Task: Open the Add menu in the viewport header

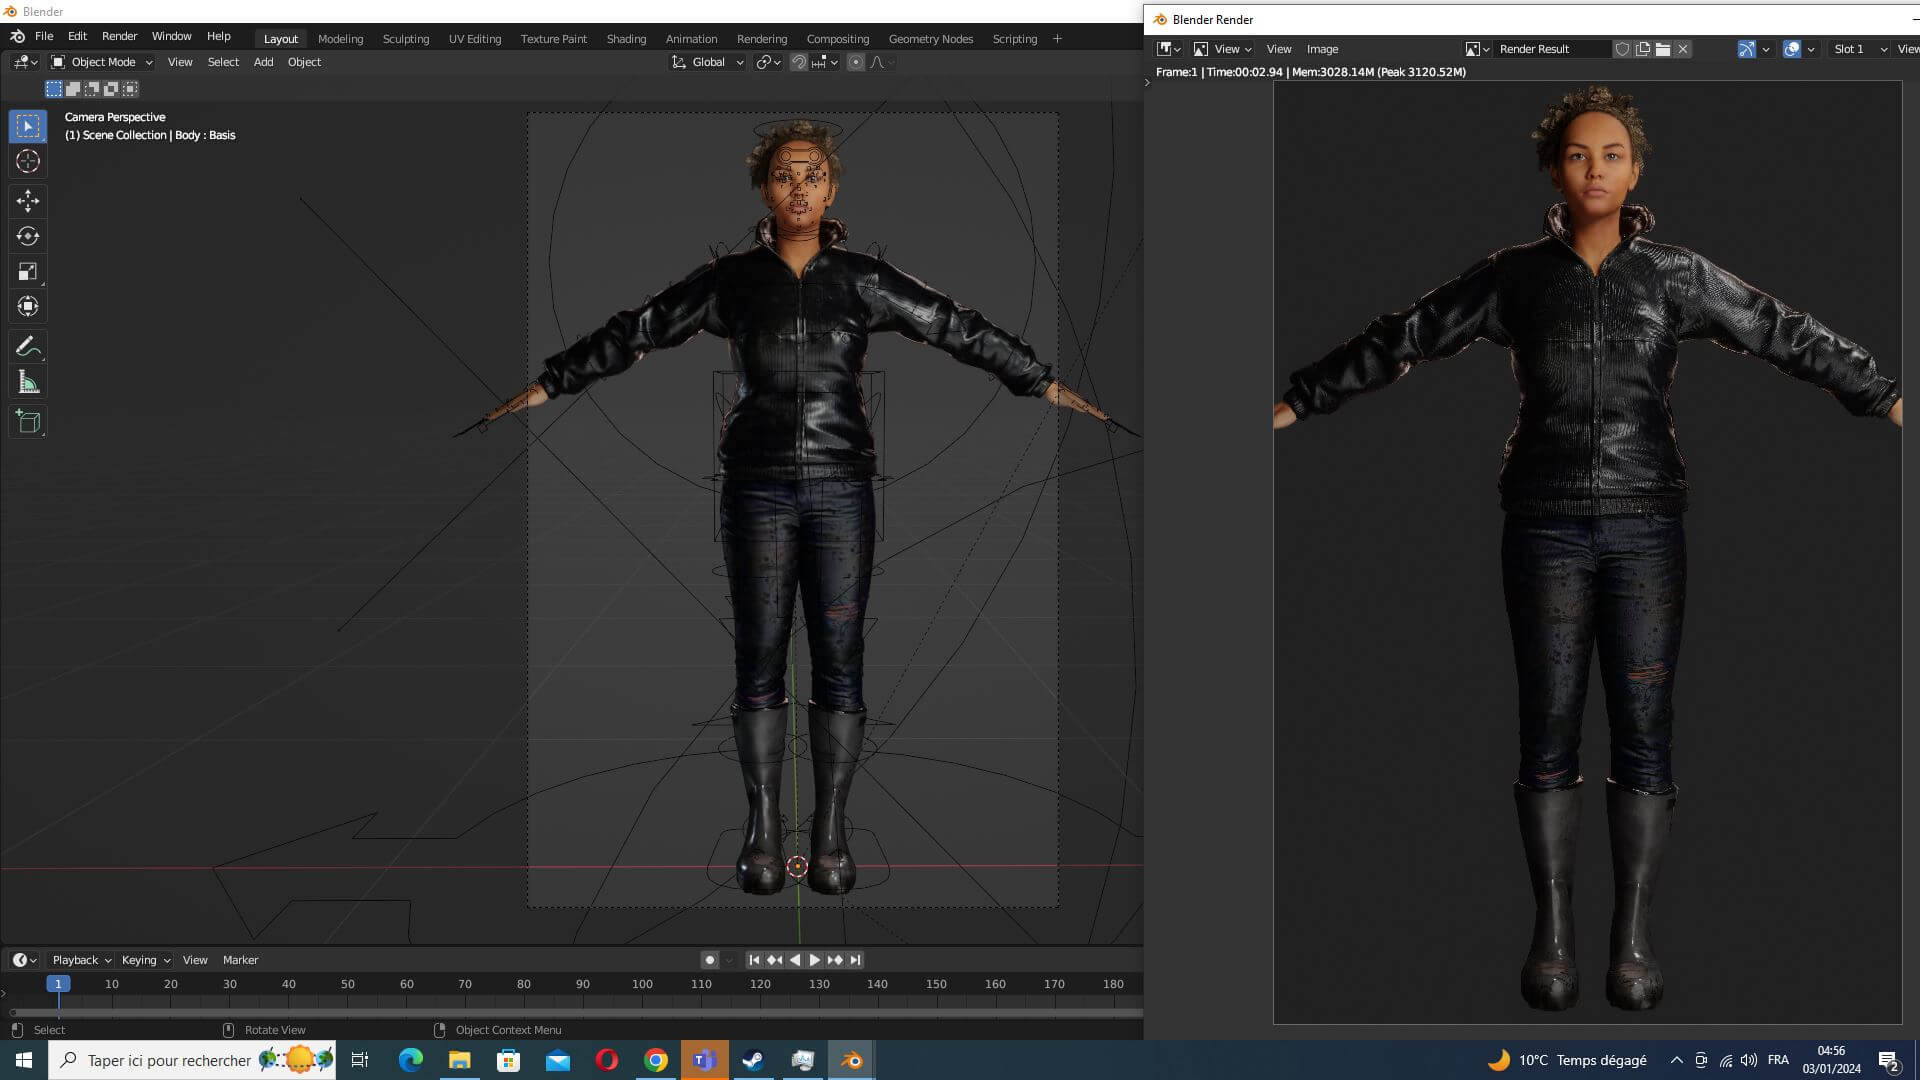Action: pos(263,62)
